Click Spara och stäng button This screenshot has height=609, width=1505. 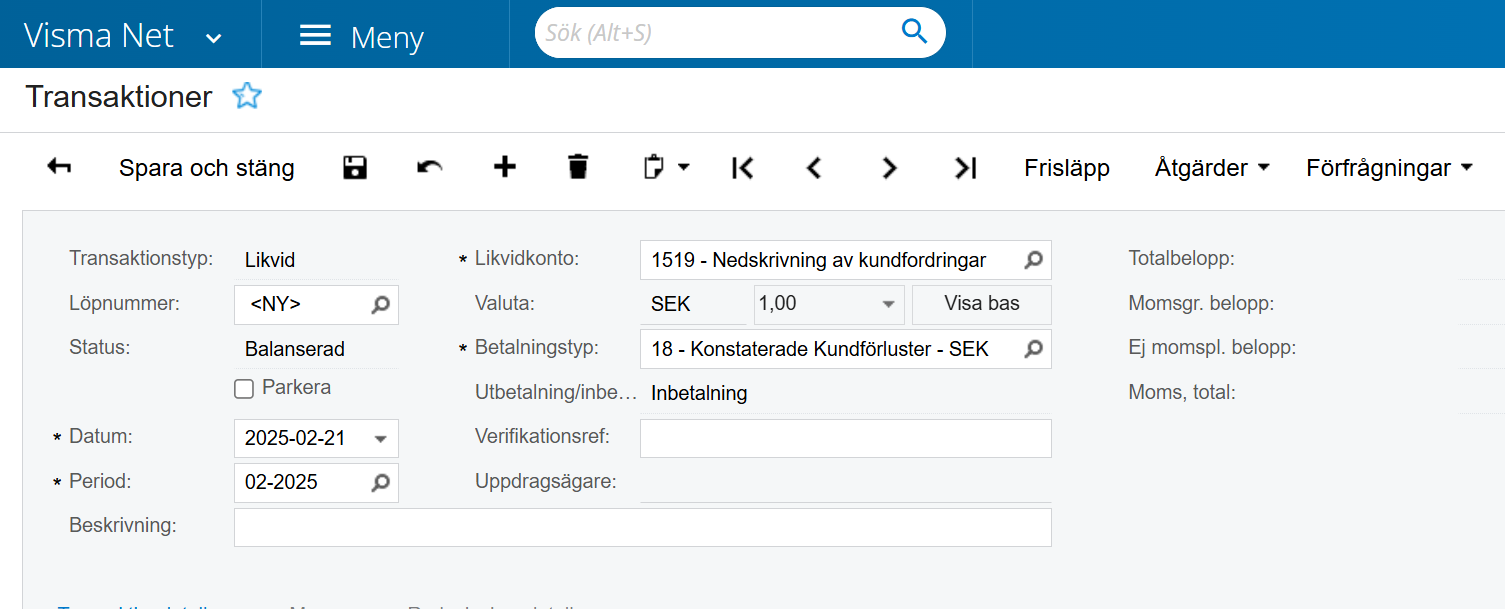(206, 168)
